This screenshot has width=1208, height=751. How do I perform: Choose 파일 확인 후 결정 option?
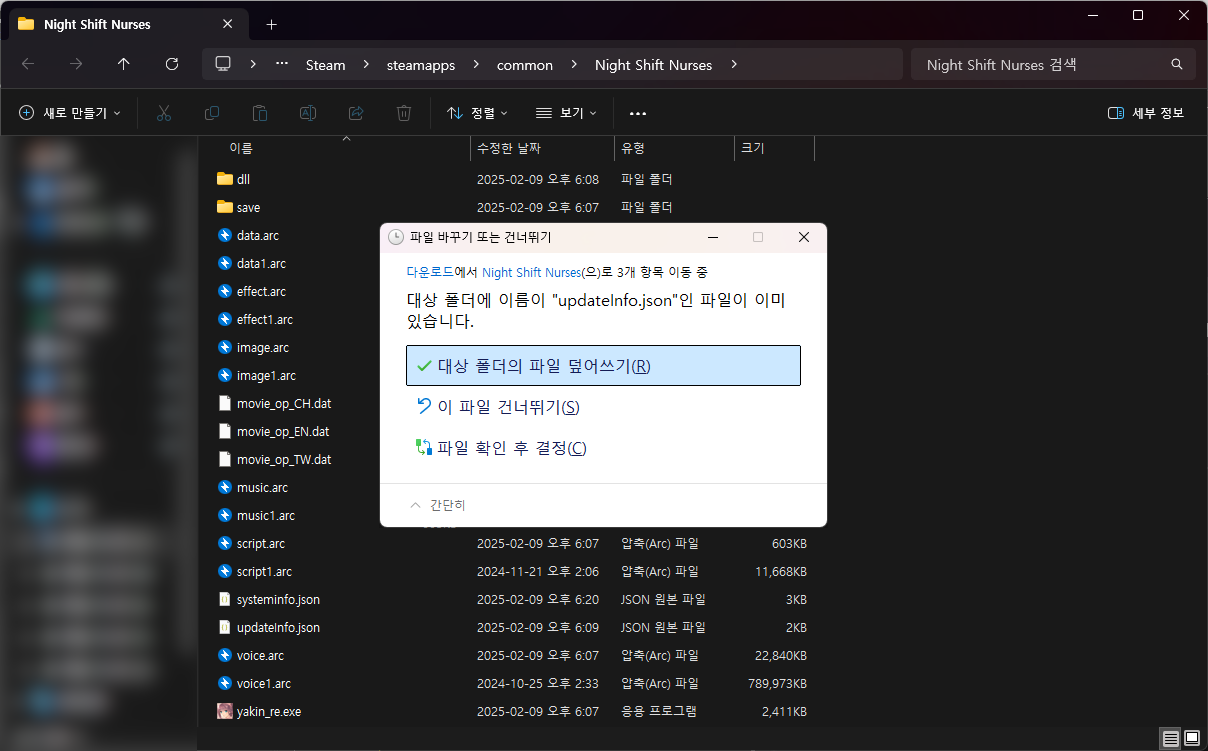tap(603, 448)
